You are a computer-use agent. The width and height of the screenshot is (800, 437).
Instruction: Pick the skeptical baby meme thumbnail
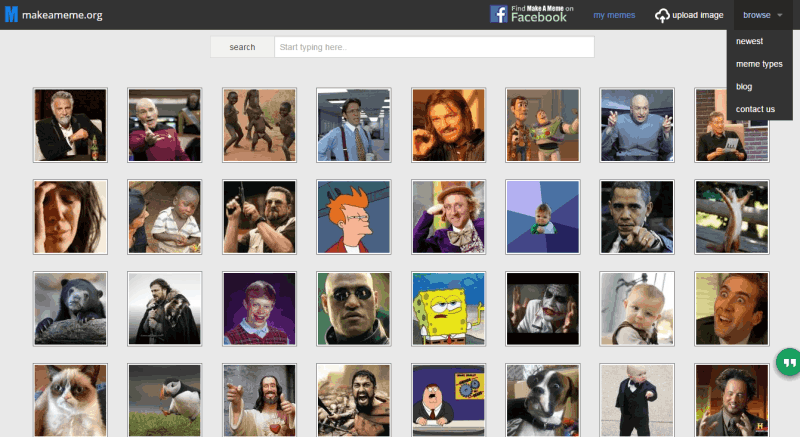pos(637,309)
